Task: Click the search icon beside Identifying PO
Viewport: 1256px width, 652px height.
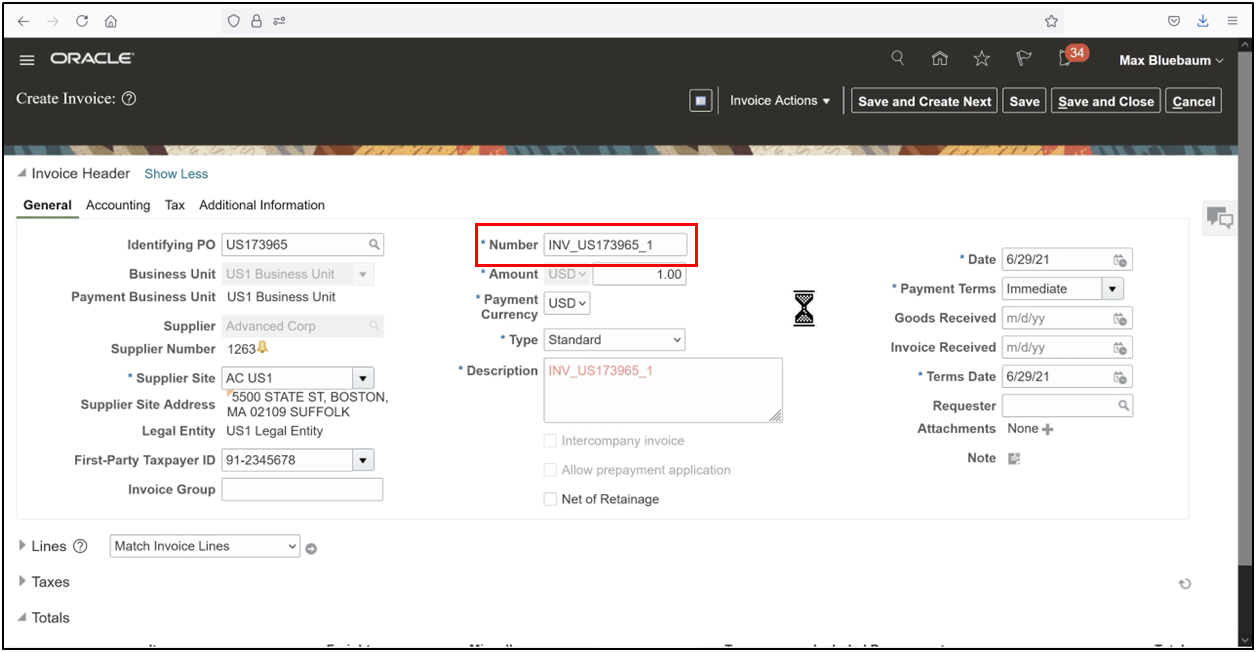Action: point(373,244)
